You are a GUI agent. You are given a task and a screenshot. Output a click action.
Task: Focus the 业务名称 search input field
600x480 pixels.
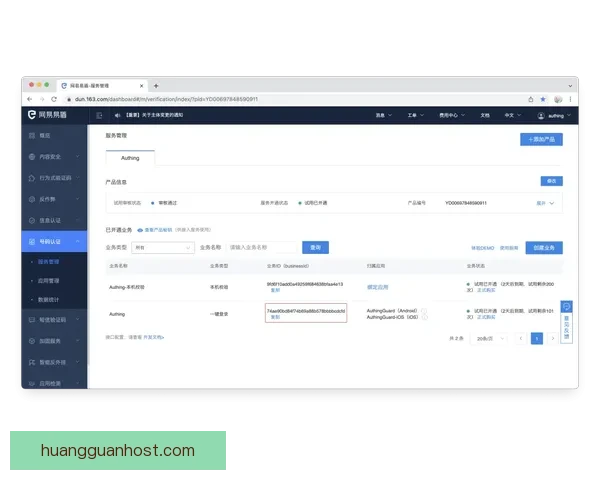click(262, 247)
